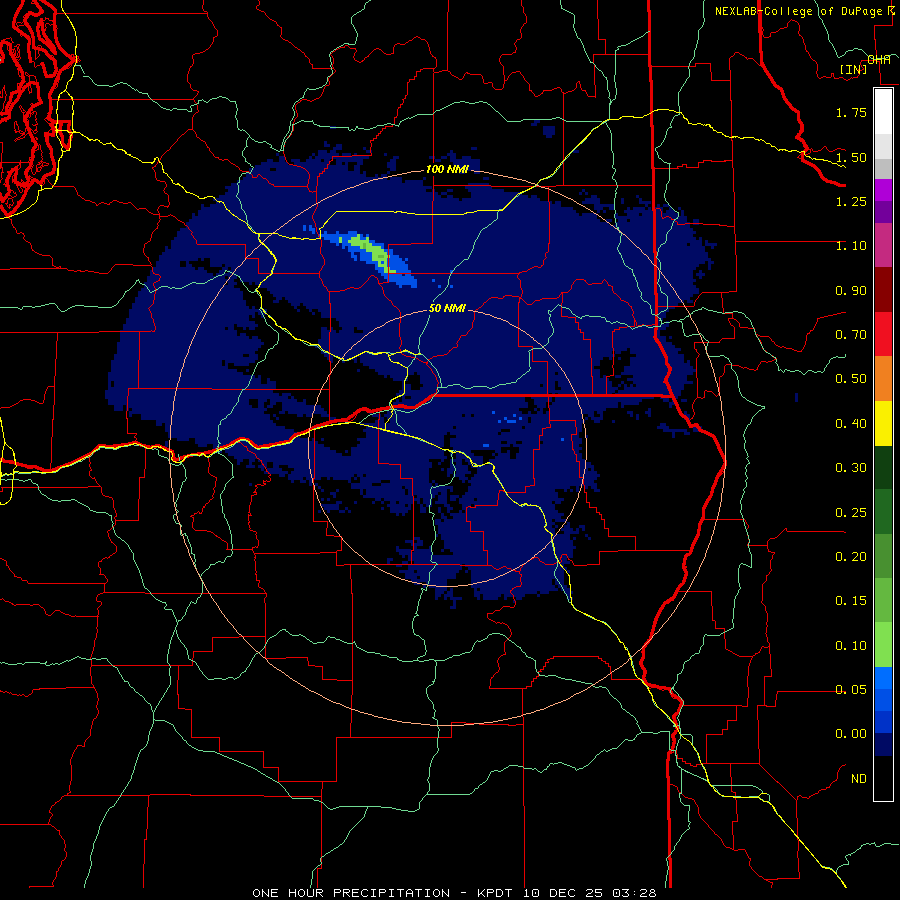Image resolution: width=900 pixels, height=900 pixels.
Task: Click the ND legend label
Action: [859, 779]
